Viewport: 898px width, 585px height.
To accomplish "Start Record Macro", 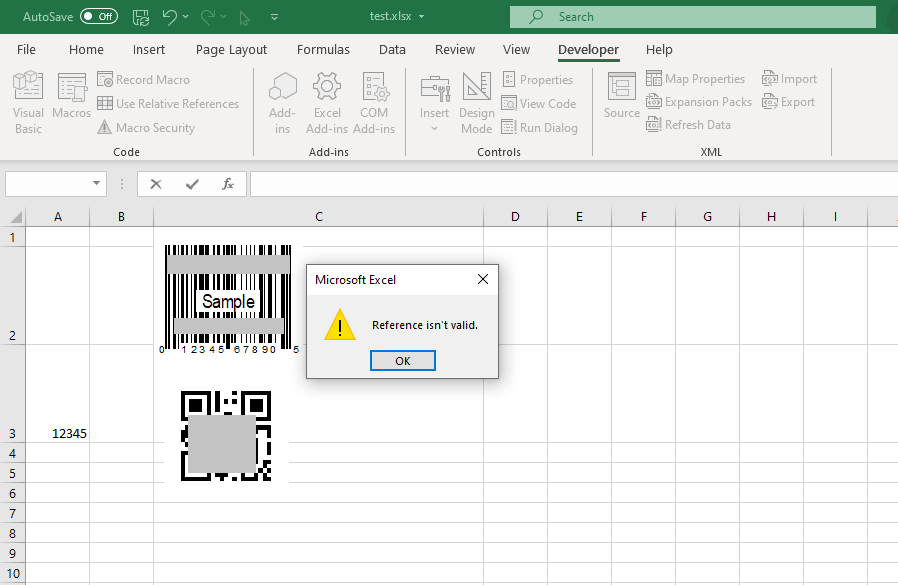I will [x=144, y=80].
